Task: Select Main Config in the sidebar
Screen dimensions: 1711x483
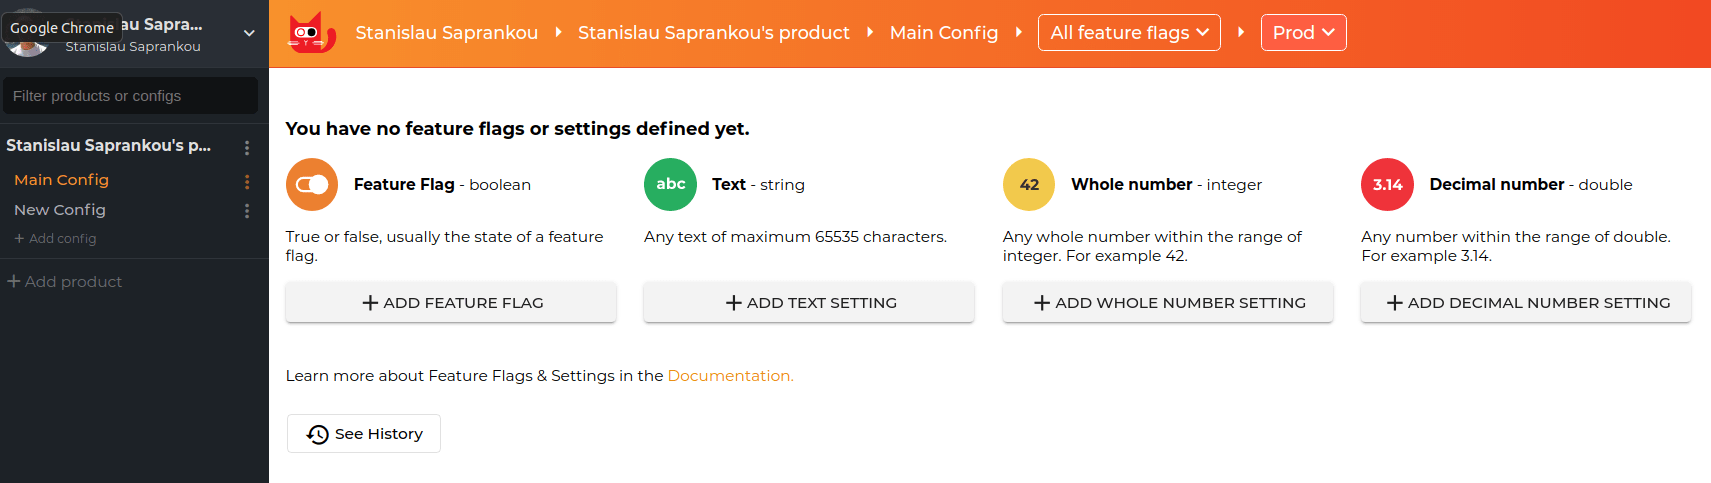Action: click(61, 180)
